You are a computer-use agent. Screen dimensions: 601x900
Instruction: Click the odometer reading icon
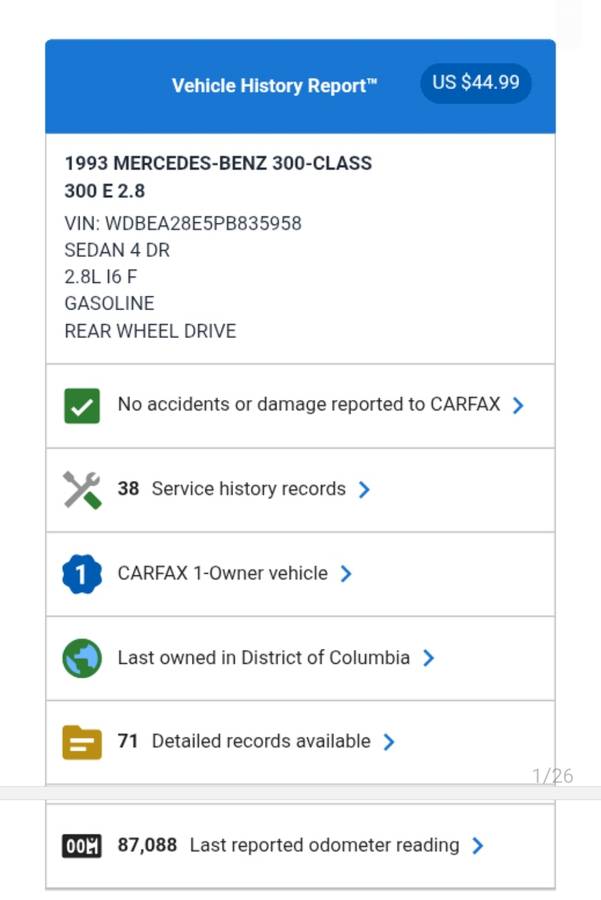82,846
